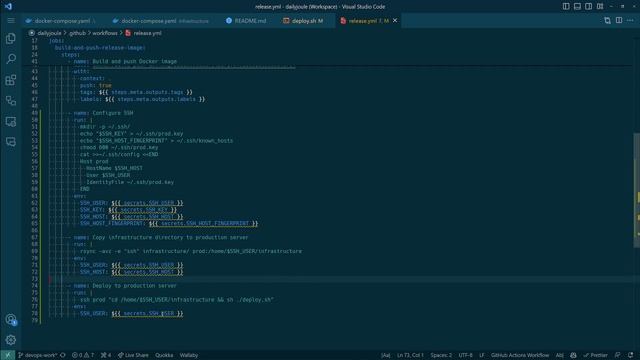Change language mode GitHub Actions Workflow

click(x=520, y=355)
